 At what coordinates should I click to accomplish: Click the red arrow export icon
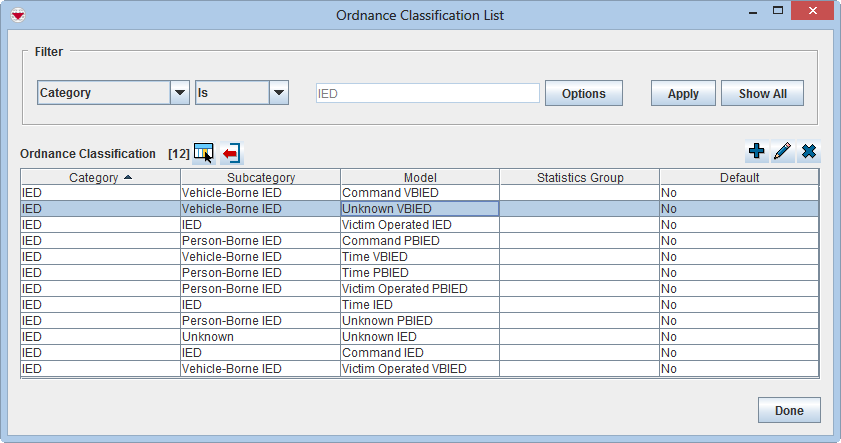(x=231, y=153)
